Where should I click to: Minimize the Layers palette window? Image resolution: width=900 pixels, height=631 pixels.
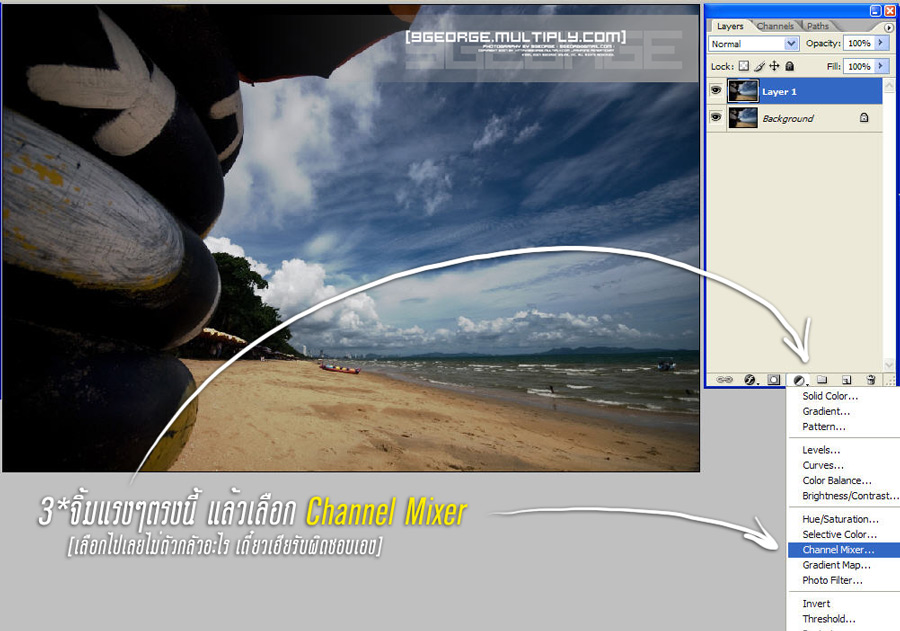click(875, 10)
